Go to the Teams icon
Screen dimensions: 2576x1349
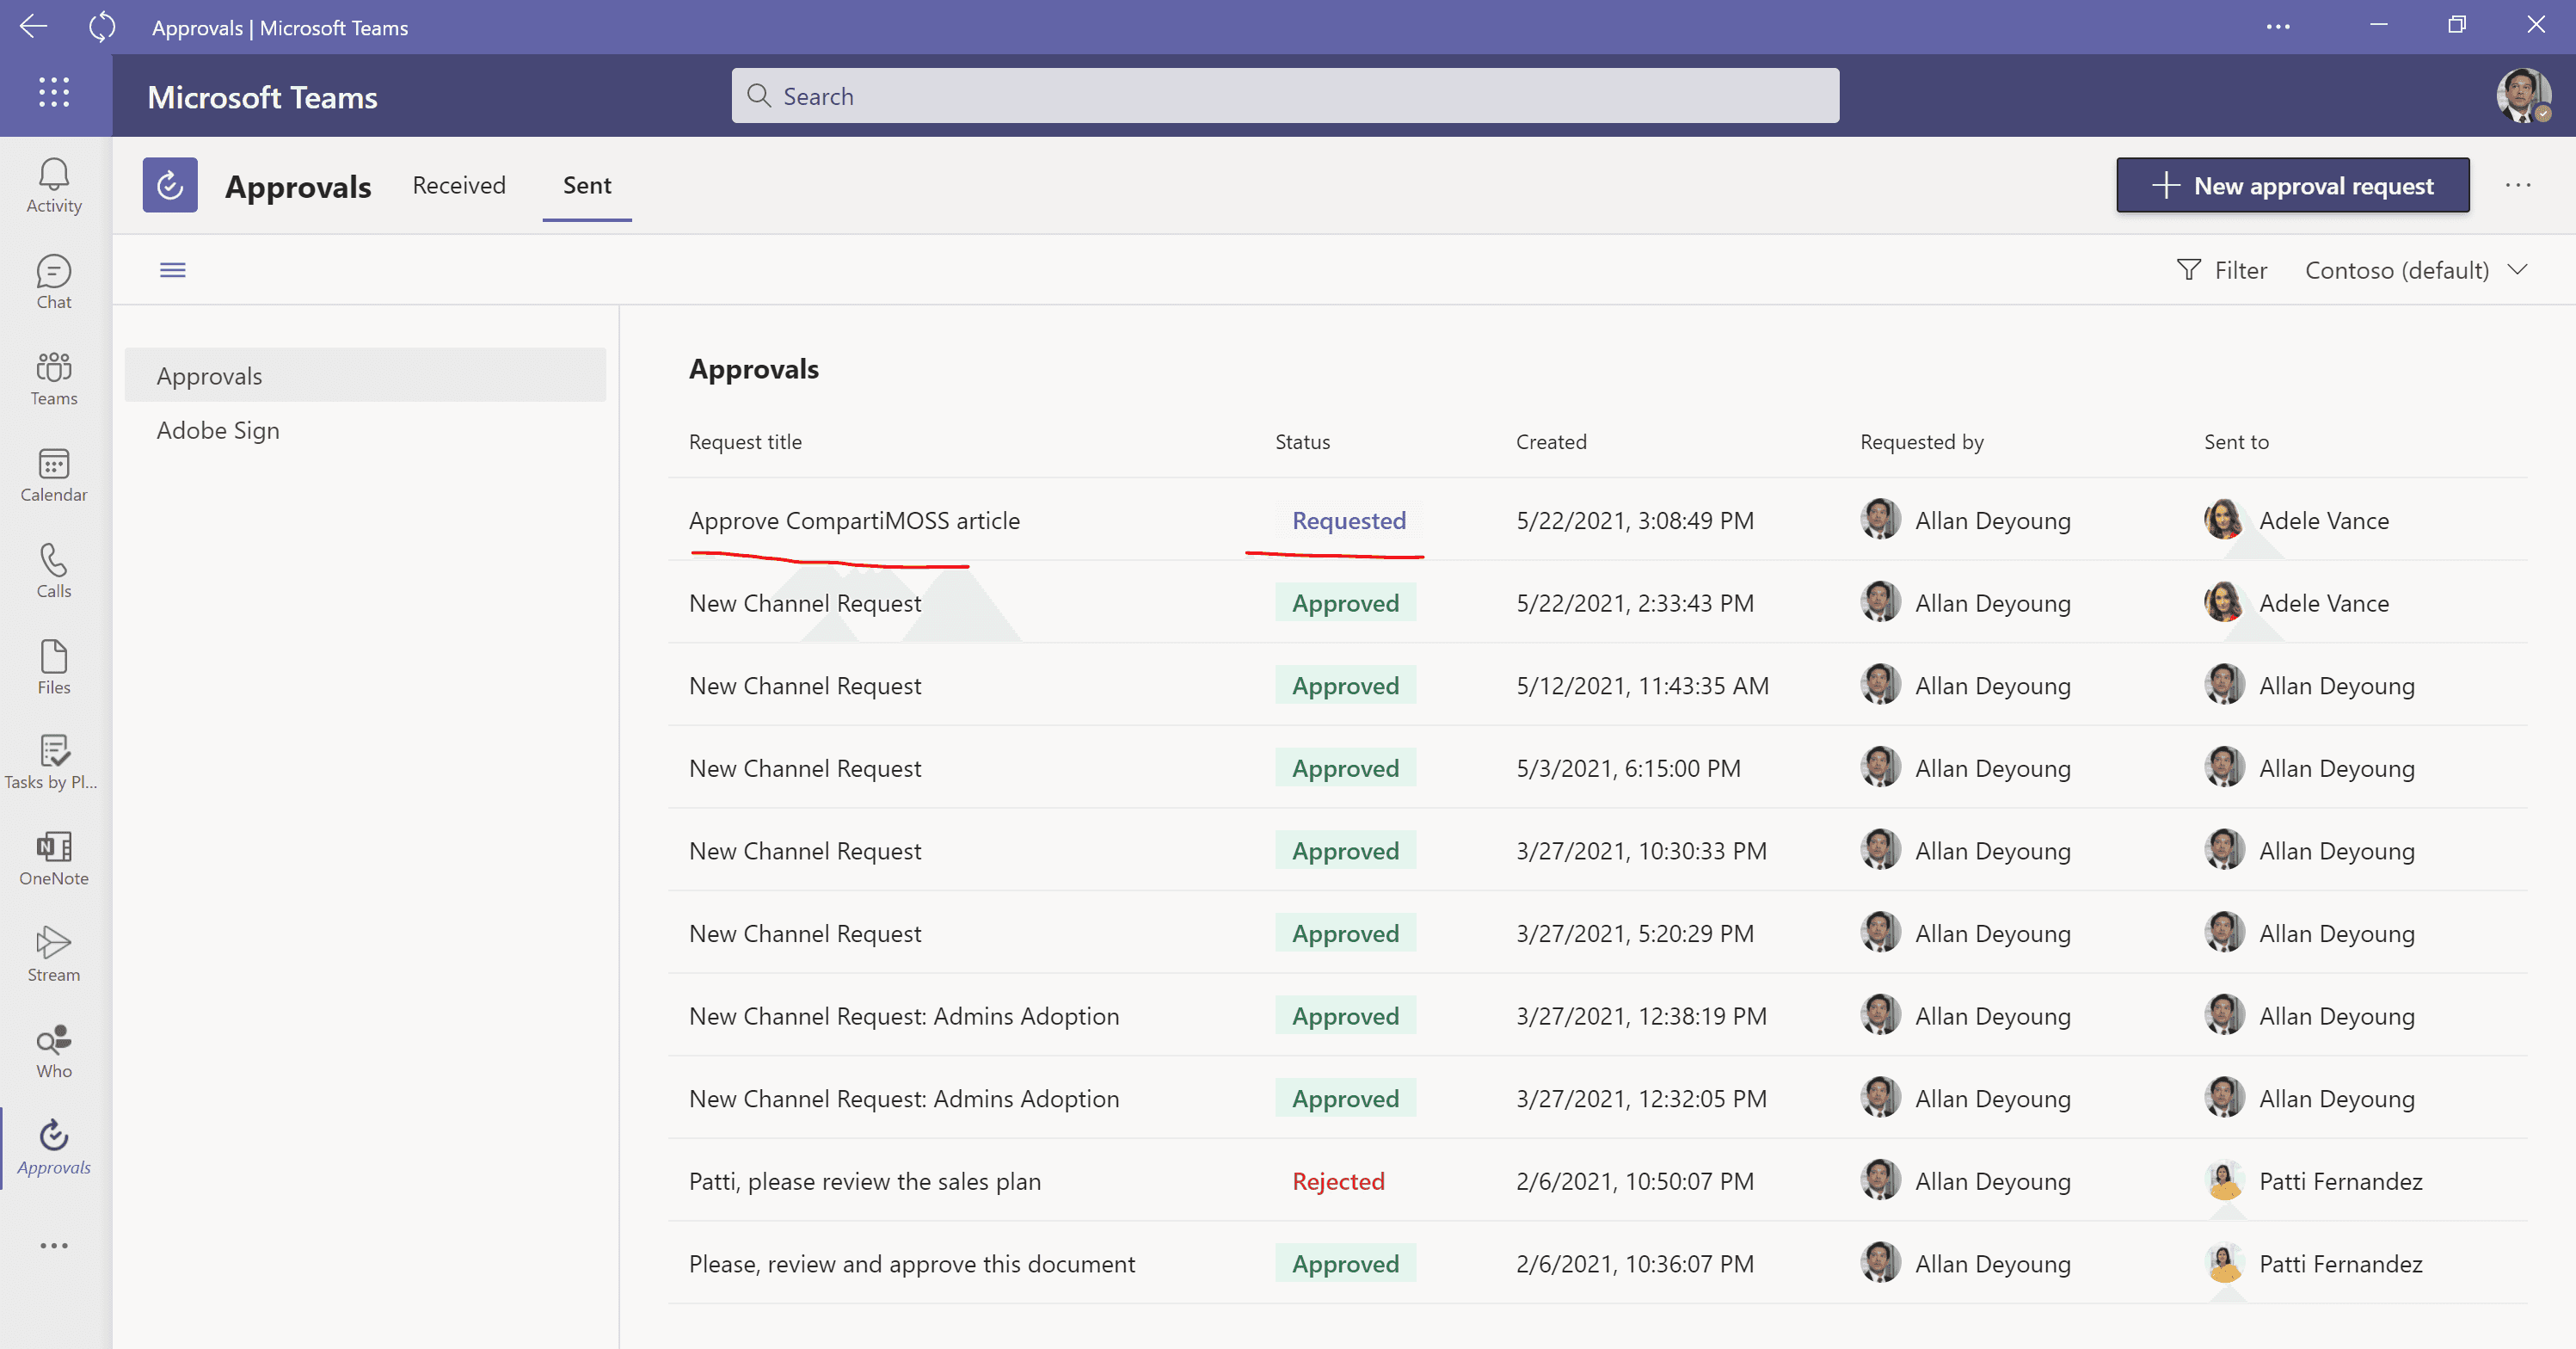[x=54, y=378]
